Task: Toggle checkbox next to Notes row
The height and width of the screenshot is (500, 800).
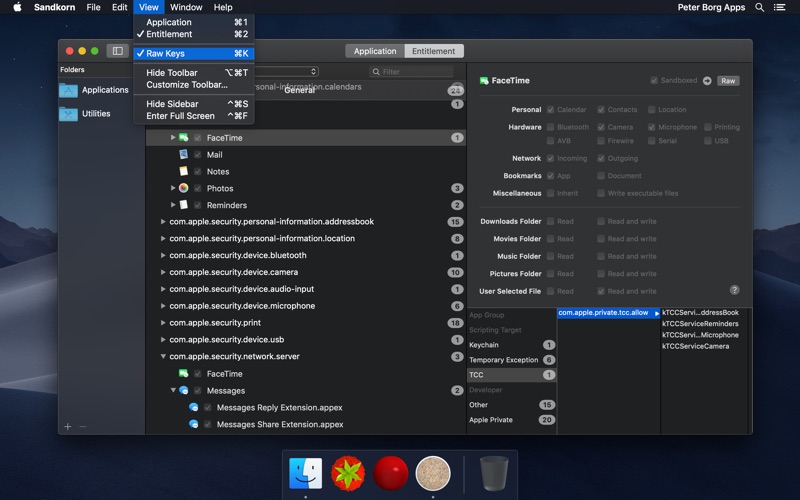Action: [197, 171]
